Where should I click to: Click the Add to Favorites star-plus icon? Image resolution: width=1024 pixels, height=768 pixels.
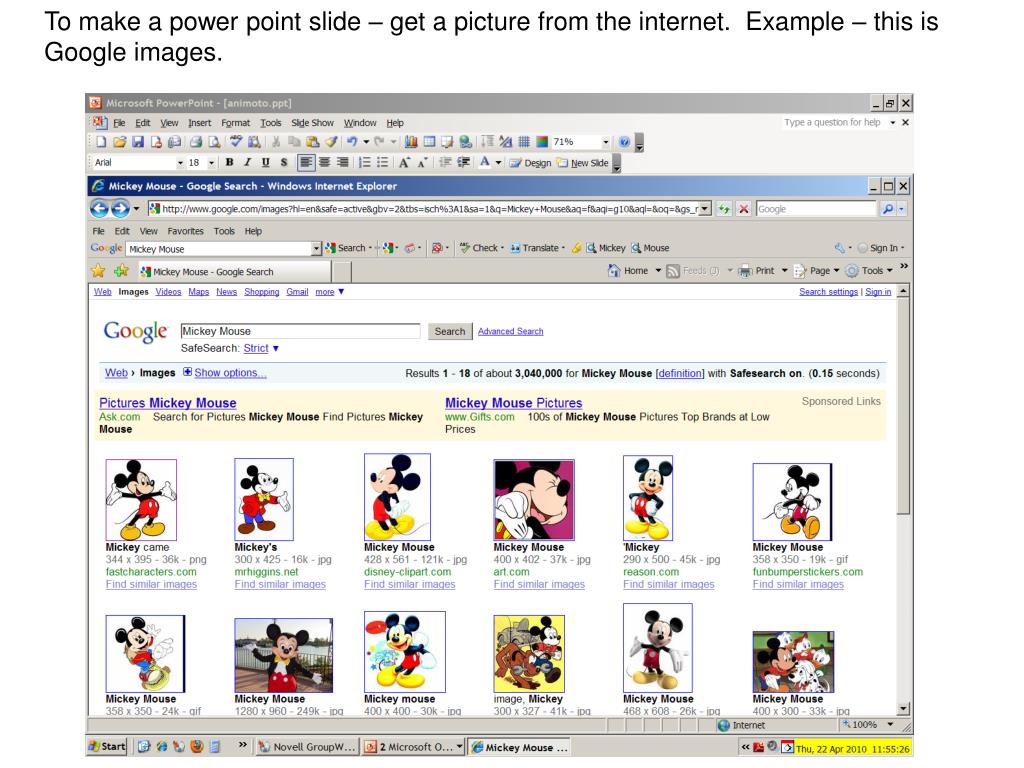point(121,270)
